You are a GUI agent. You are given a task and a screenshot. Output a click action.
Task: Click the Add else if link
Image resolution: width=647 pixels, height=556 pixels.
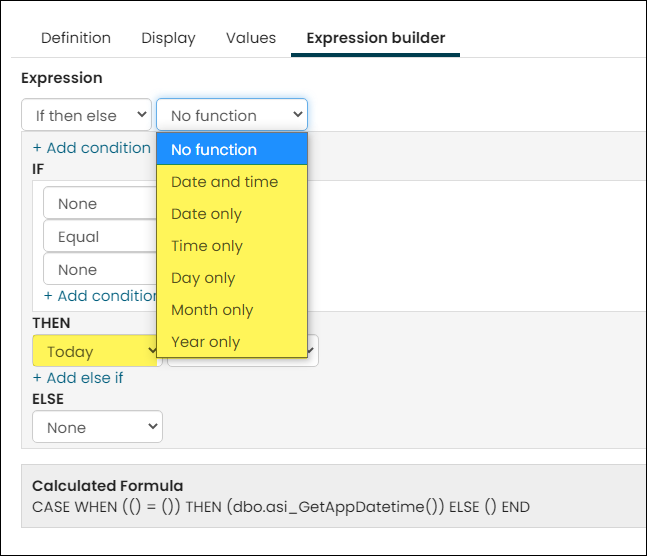click(x=78, y=378)
